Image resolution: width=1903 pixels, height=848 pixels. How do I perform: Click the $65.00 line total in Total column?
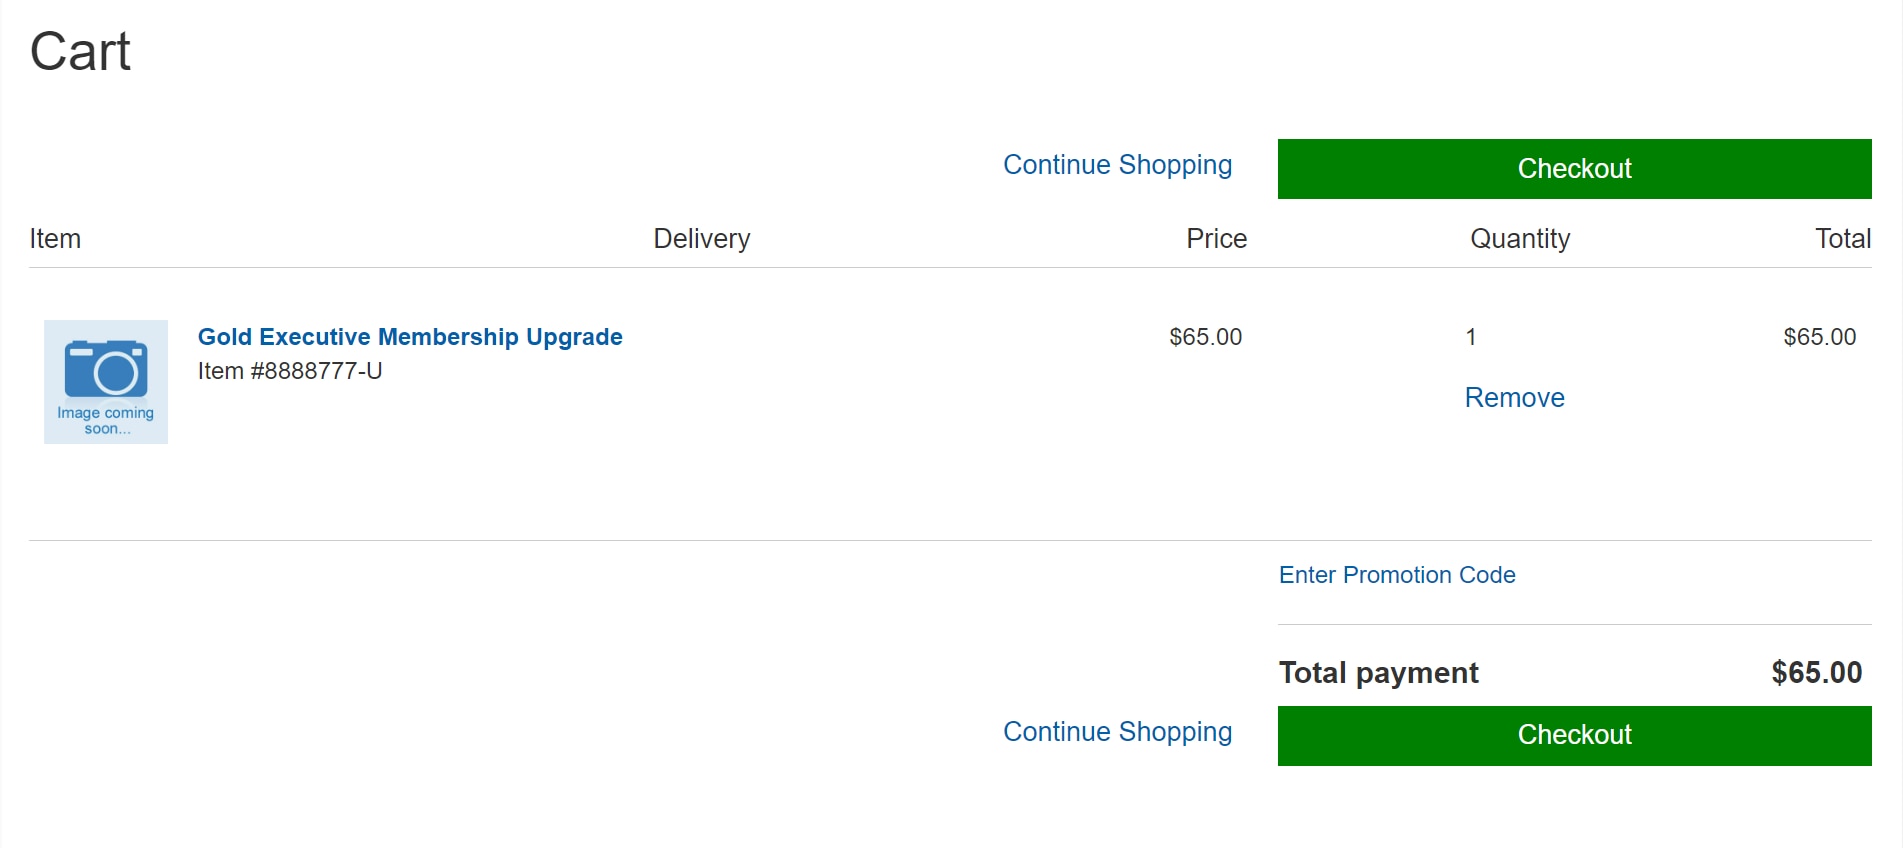click(1819, 337)
